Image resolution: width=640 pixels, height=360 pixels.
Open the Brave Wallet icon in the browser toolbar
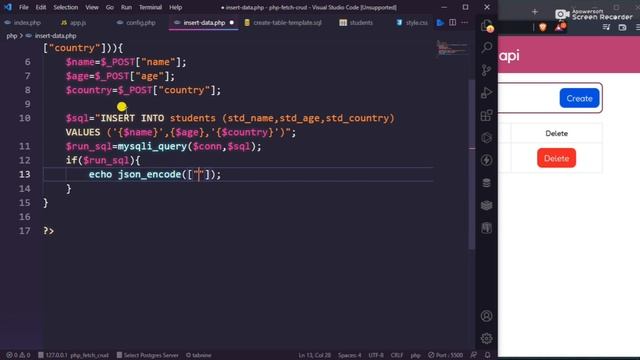tap(622, 27)
